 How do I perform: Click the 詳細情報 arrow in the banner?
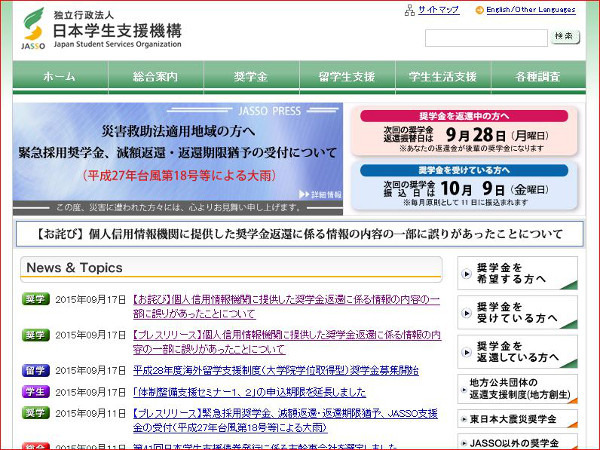click(320, 194)
